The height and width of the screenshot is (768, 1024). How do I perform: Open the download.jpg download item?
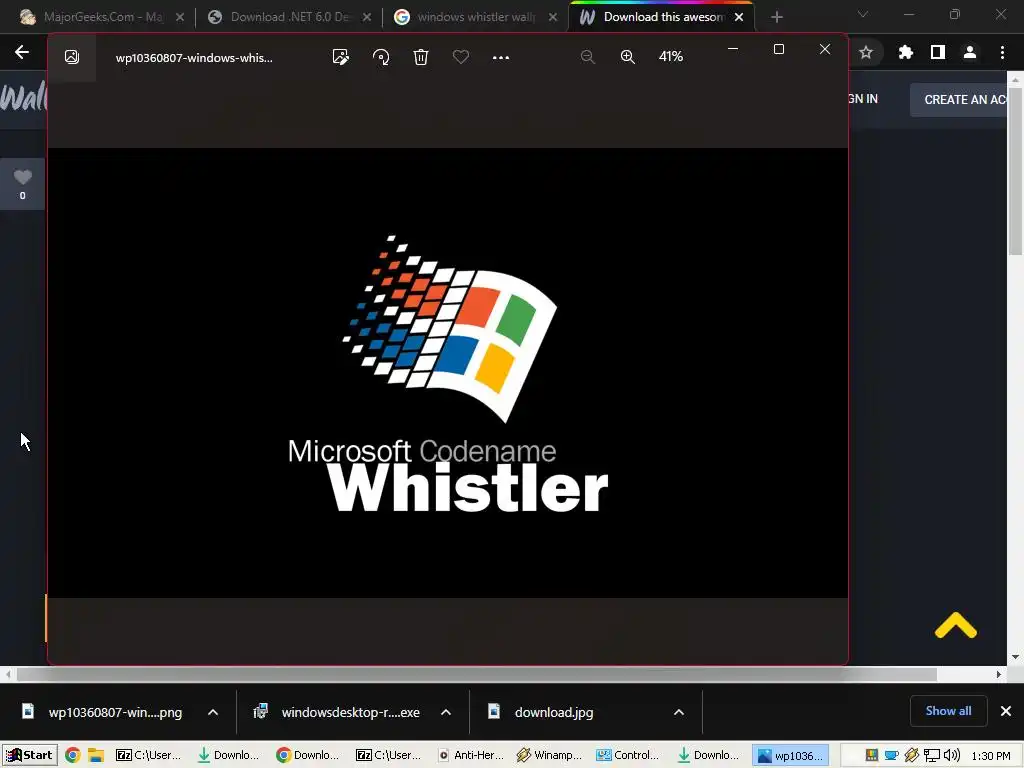coord(541,712)
